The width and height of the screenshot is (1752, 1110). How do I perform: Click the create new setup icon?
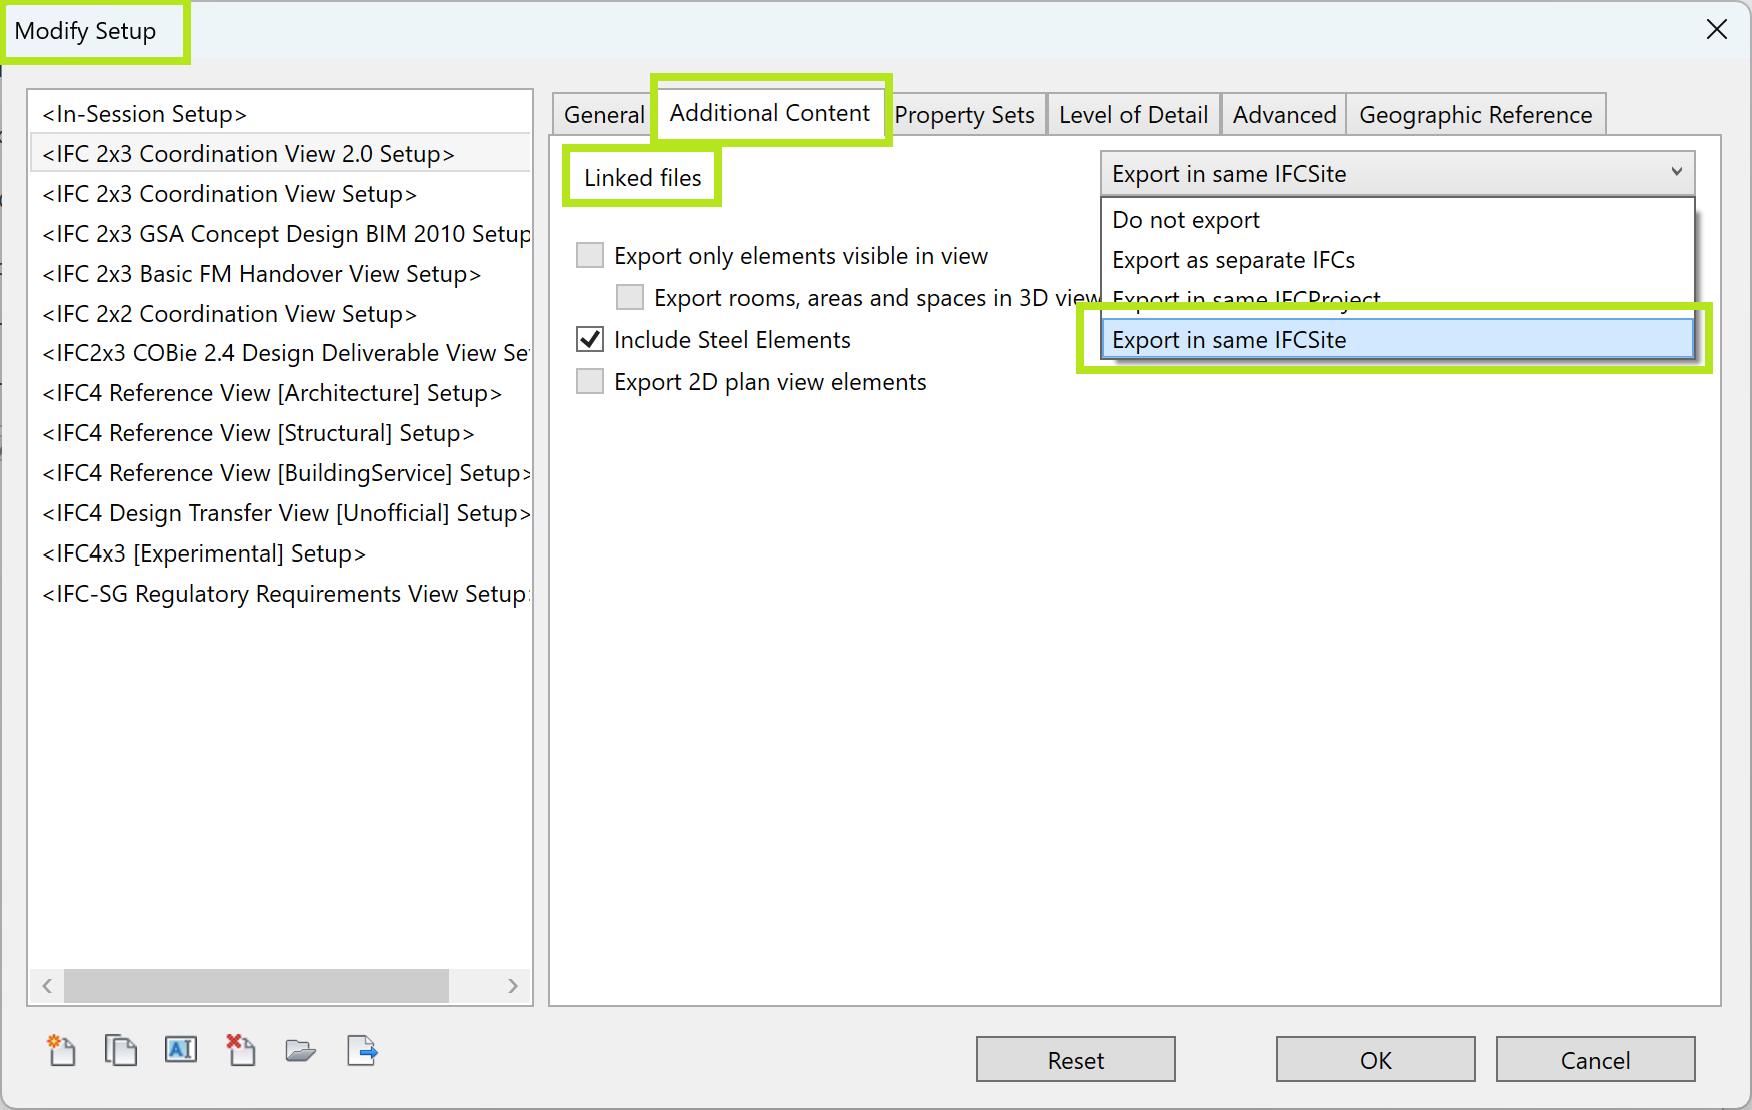click(x=61, y=1050)
